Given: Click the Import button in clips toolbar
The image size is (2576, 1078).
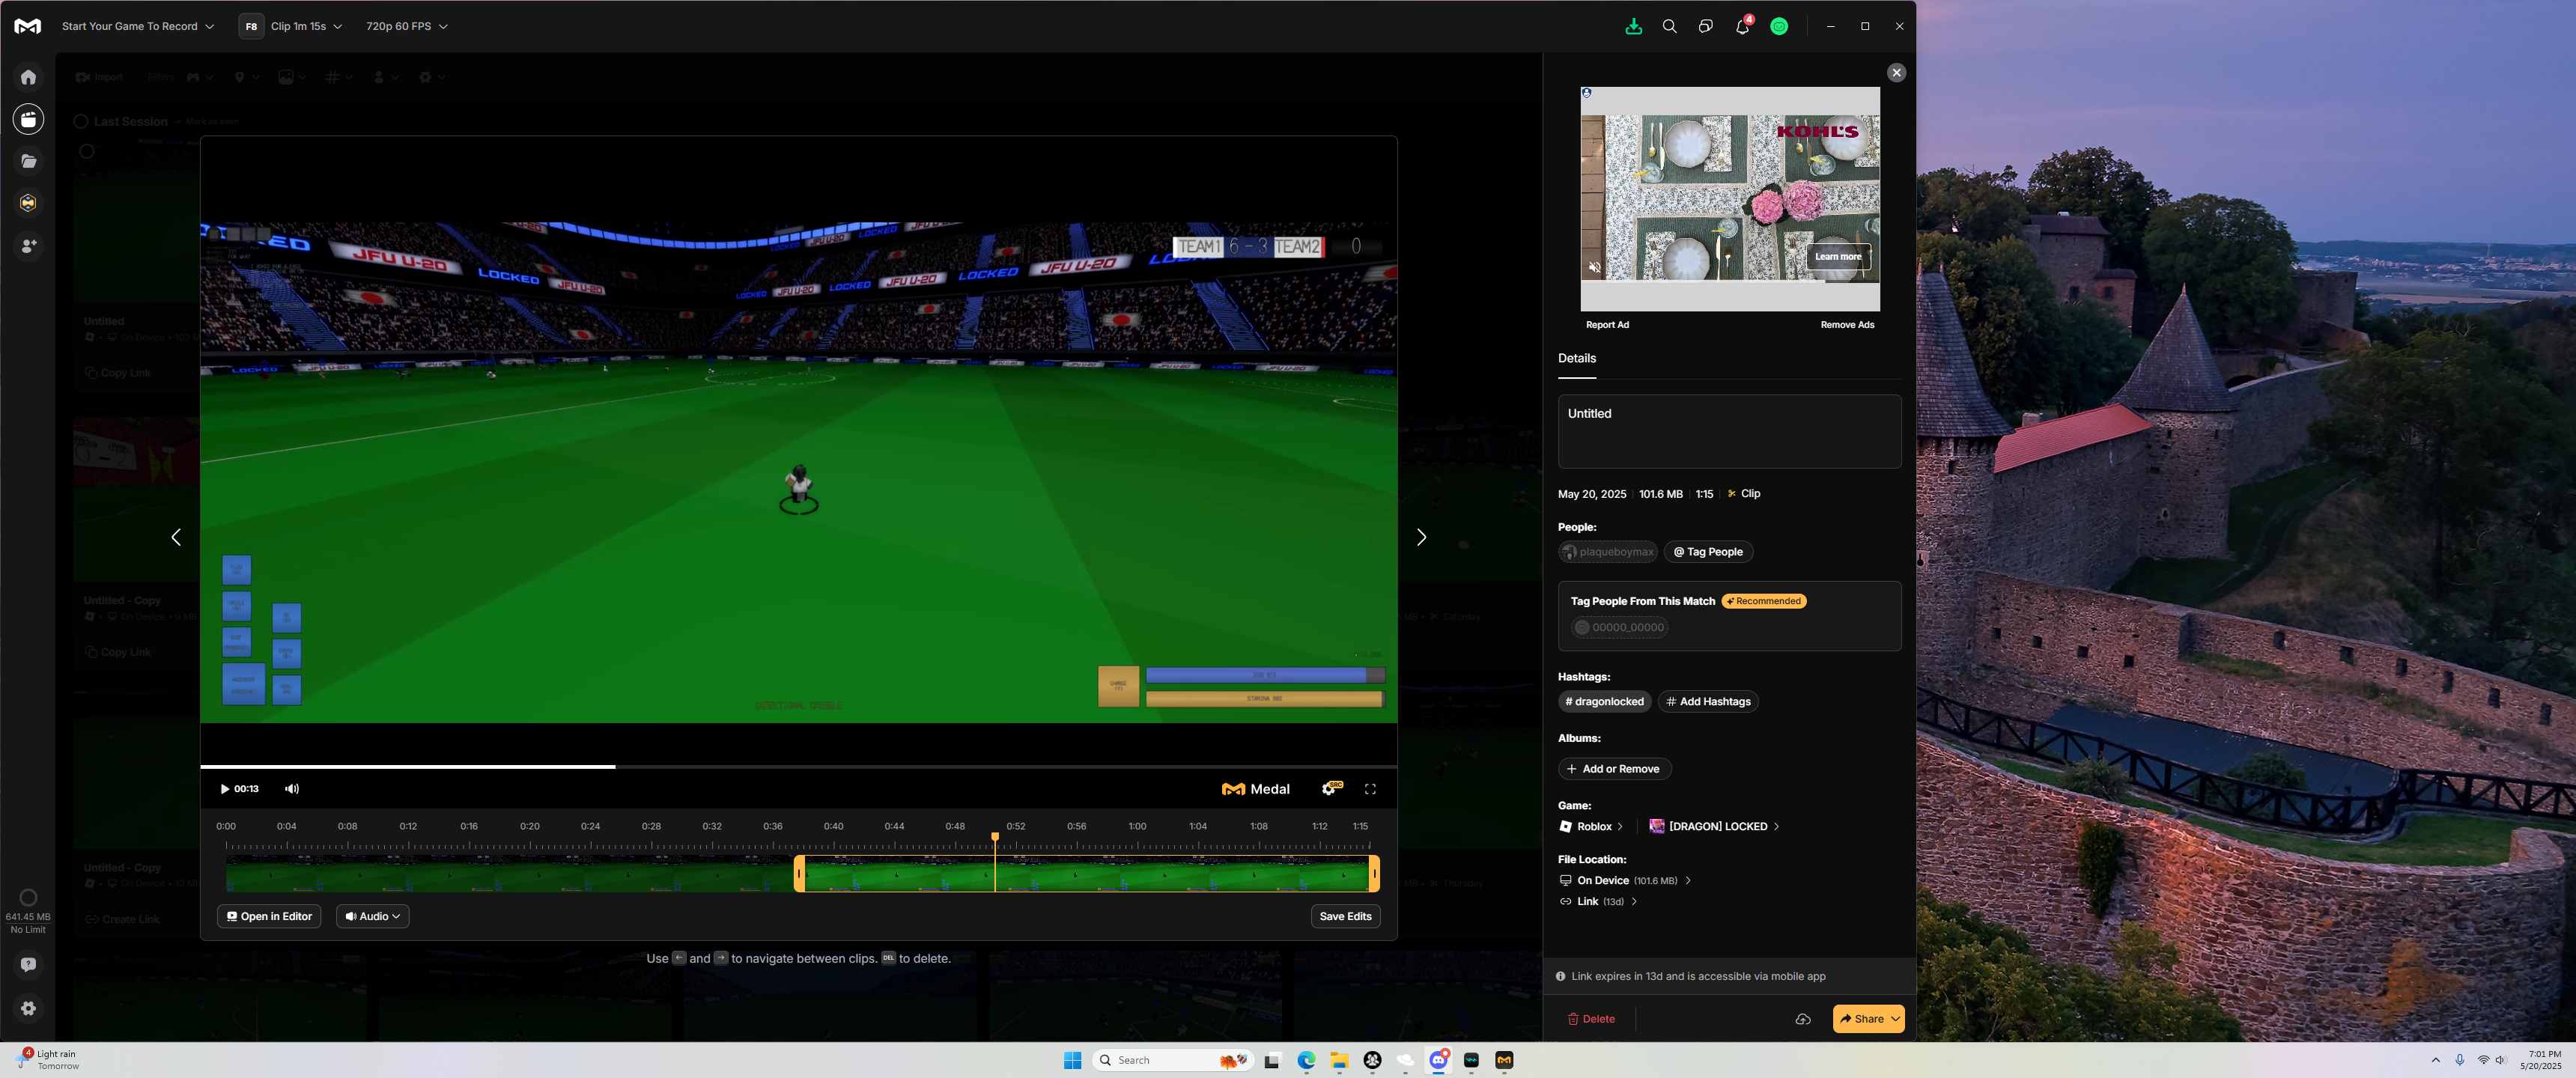Looking at the screenshot, I should click(x=99, y=77).
